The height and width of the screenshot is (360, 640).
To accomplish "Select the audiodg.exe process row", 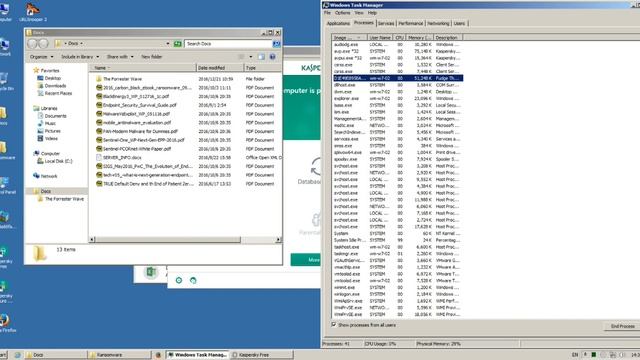I will tap(397, 44).
